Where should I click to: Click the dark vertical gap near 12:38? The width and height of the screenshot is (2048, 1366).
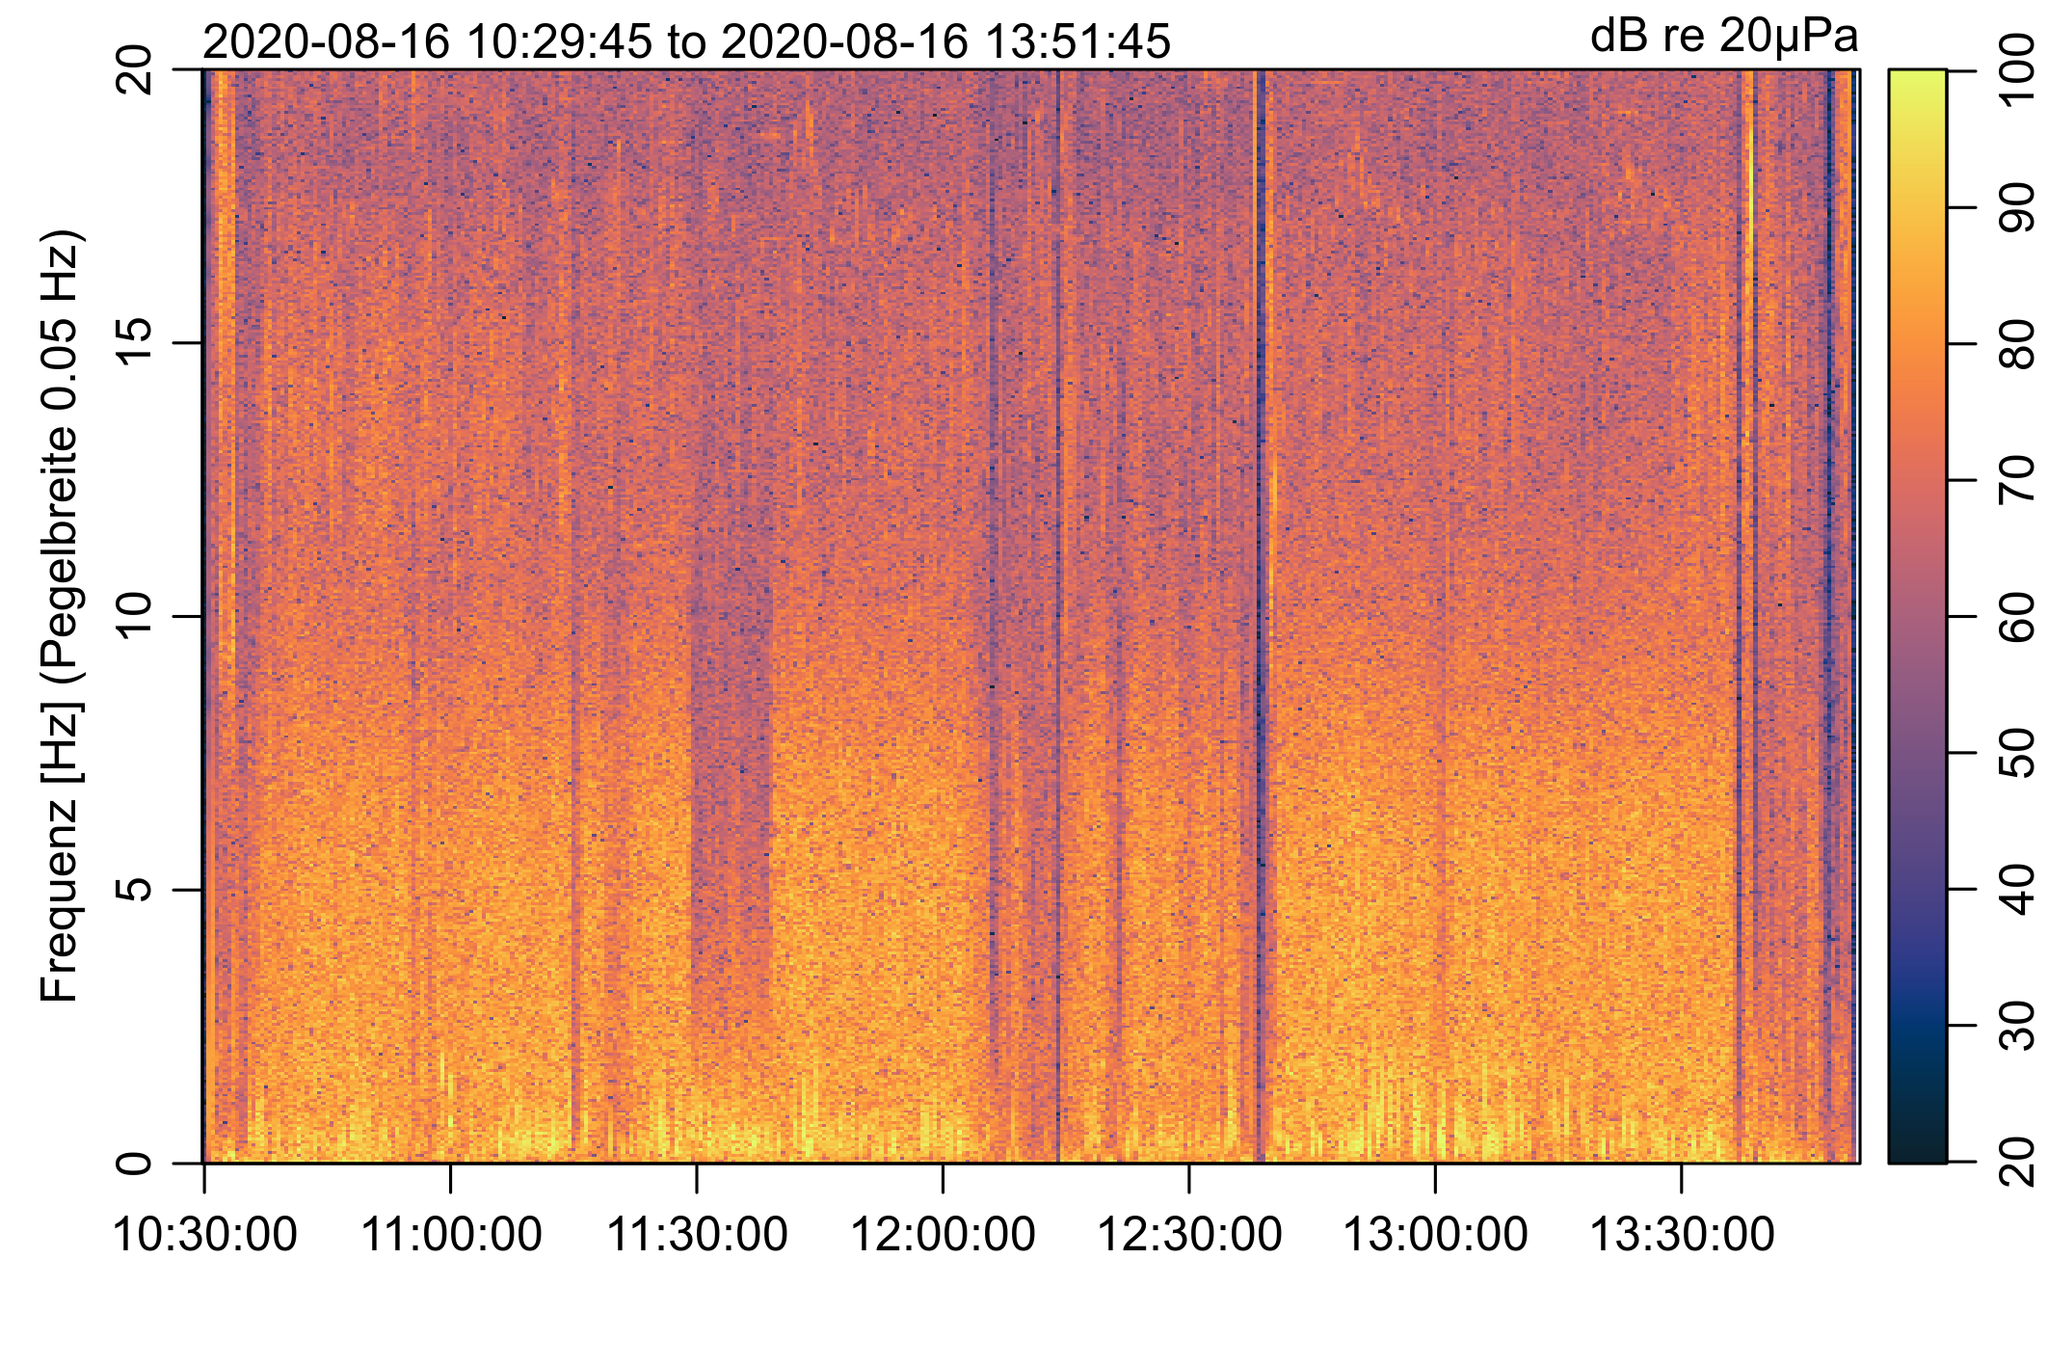pos(1261,616)
